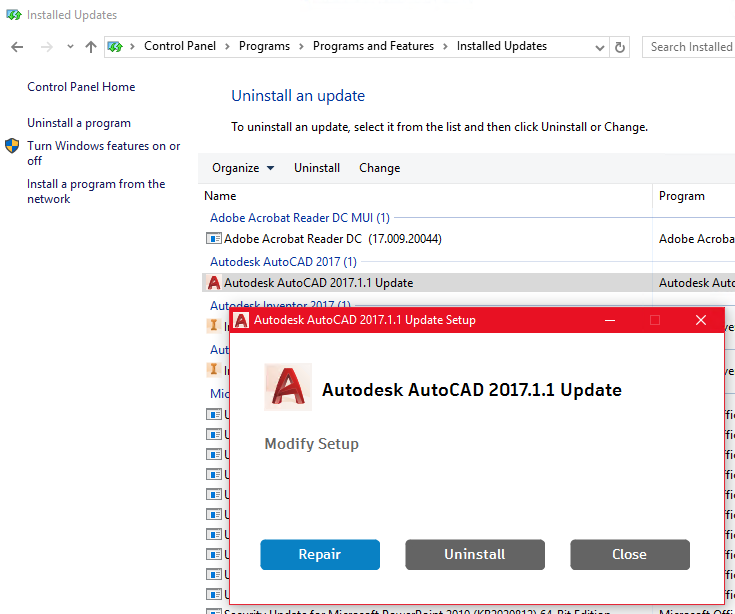Click the Uninstall button in AutoCAD setup dialog
The height and width of the screenshot is (614, 735).
click(x=475, y=554)
